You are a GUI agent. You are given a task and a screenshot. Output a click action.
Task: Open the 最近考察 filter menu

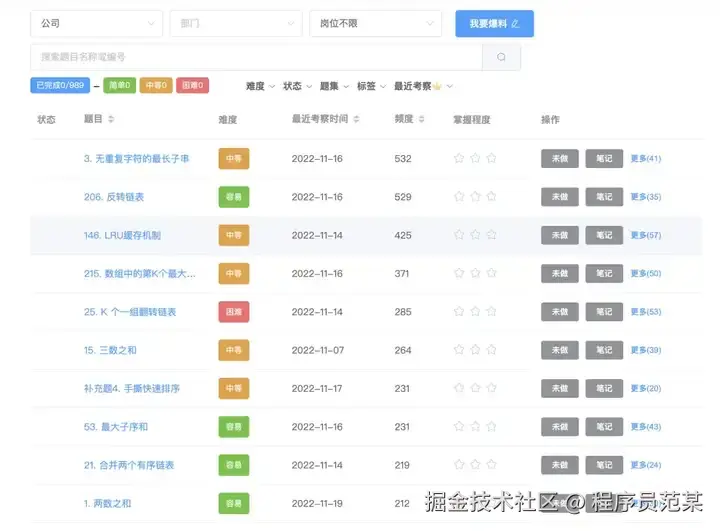click(x=423, y=86)
